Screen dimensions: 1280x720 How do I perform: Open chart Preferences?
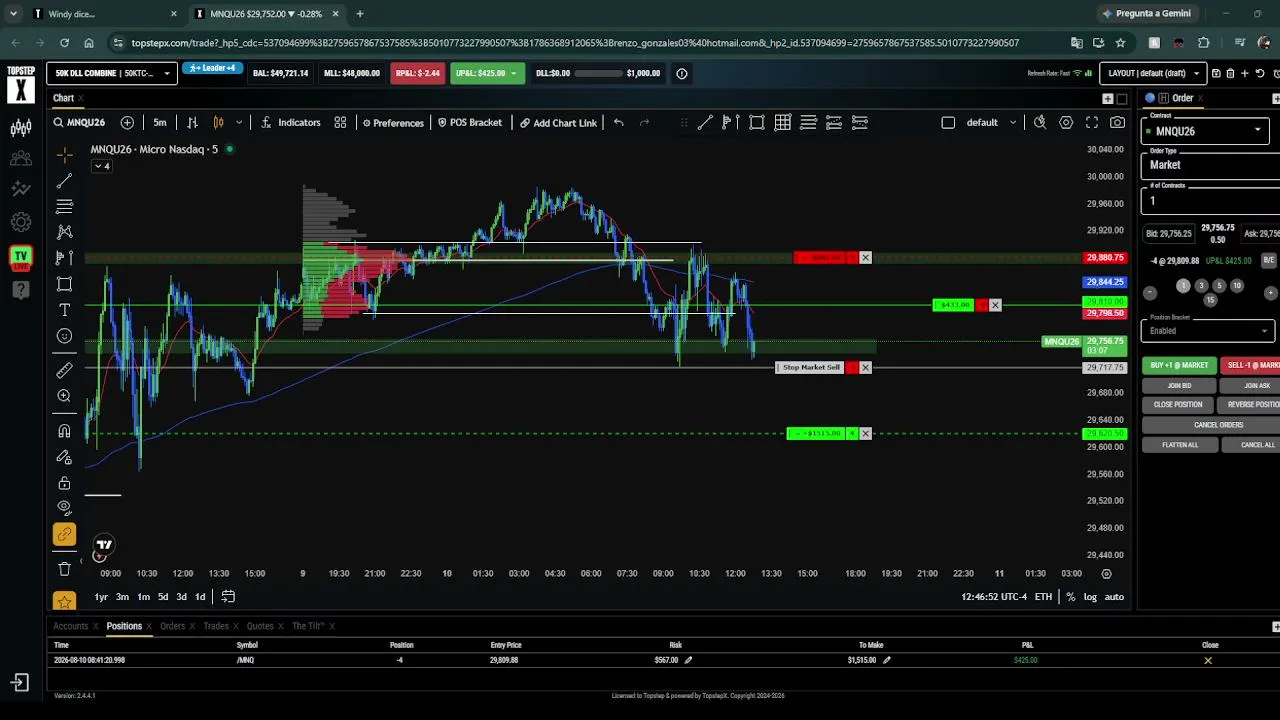393,123
